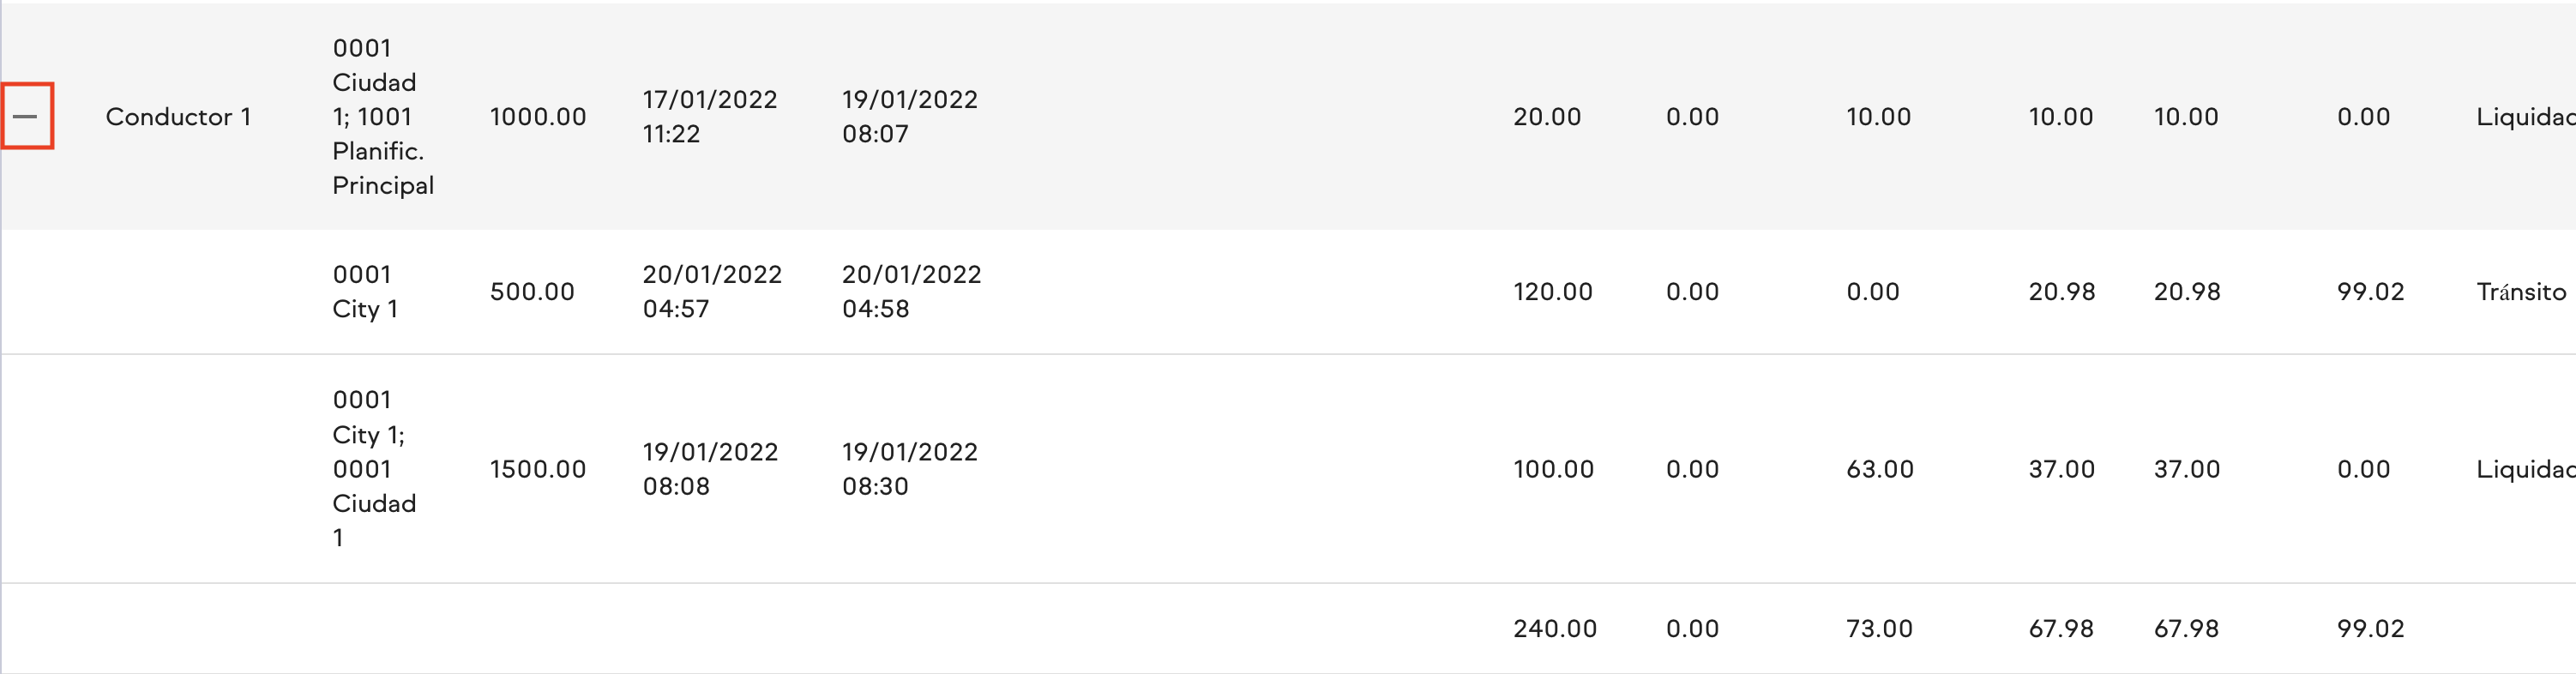The image size is (2576, 674).
Task: Open the 17/01/2022 11:22 start date cell
Action: click(710, 117)
